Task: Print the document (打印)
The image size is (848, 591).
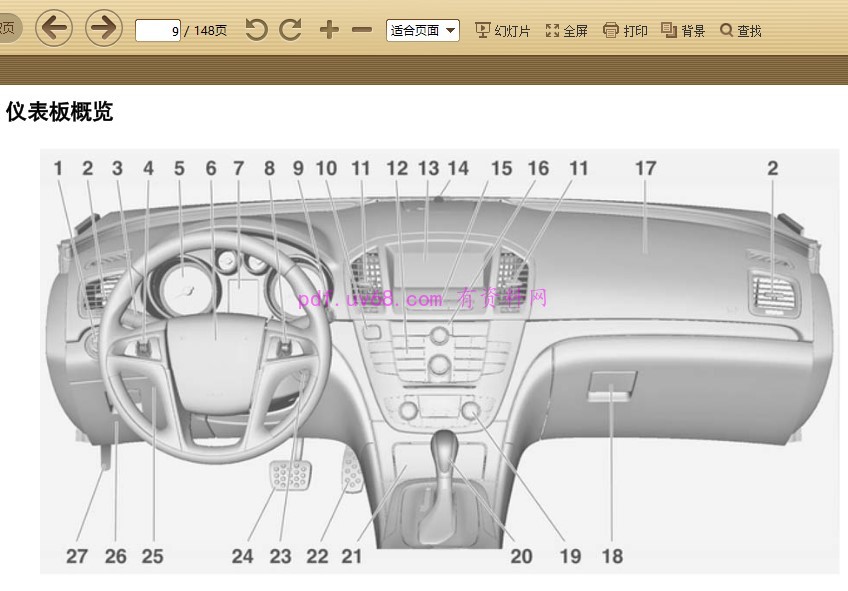Action: (x=625, y=30)
